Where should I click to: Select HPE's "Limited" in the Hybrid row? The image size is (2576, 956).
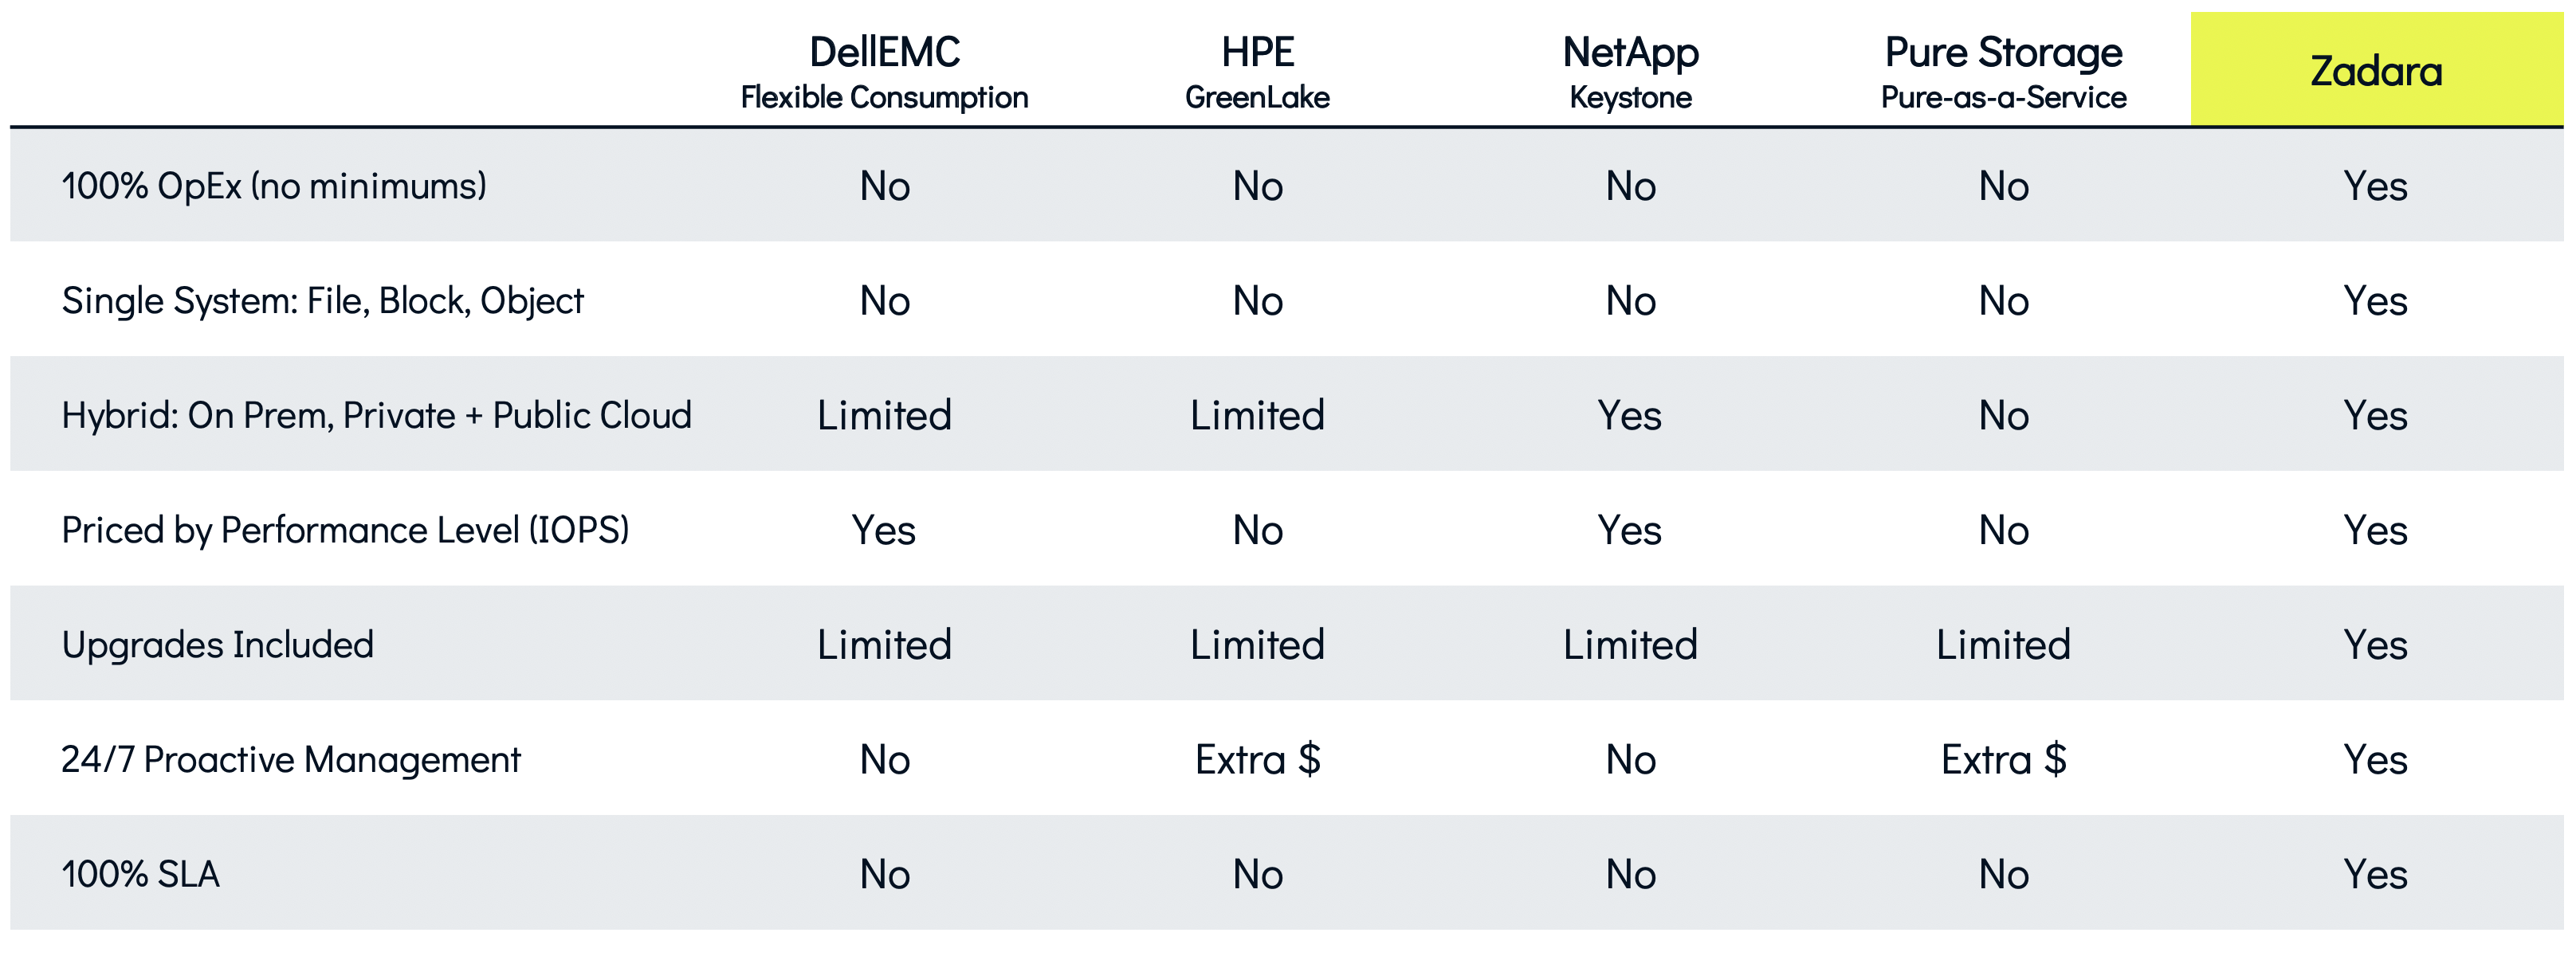point(1257,415)
